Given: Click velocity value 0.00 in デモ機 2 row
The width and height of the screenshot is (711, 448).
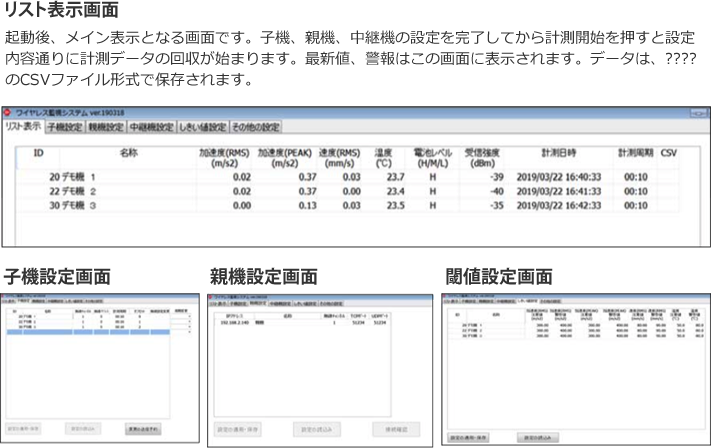Looking at the screenshot, I should click(x=351, y=191).
